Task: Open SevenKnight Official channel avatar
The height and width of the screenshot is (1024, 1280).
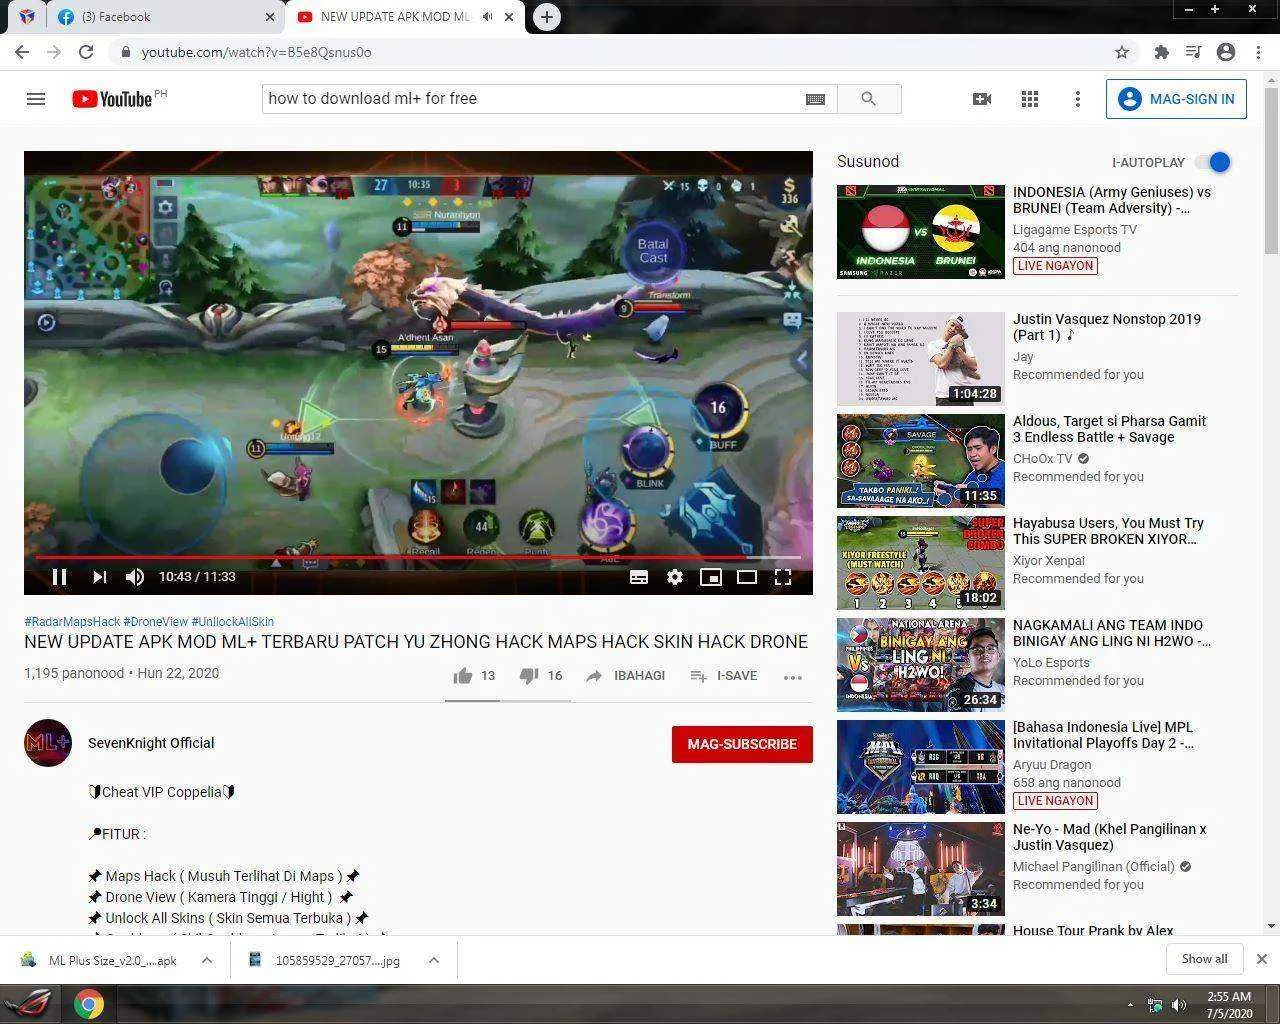Action: pyautogui.click(x=48, y=743)
